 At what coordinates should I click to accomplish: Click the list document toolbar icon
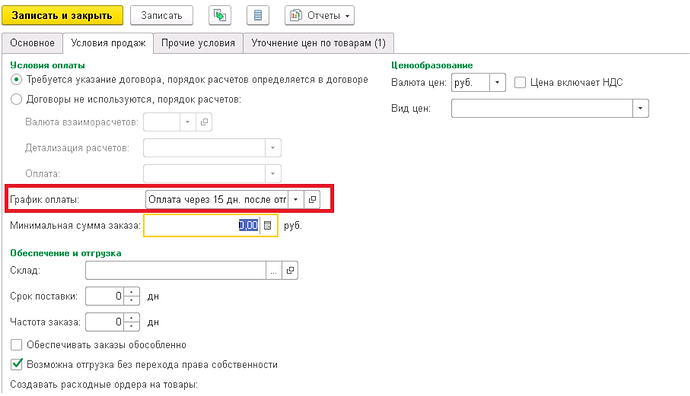click(258, 15)
